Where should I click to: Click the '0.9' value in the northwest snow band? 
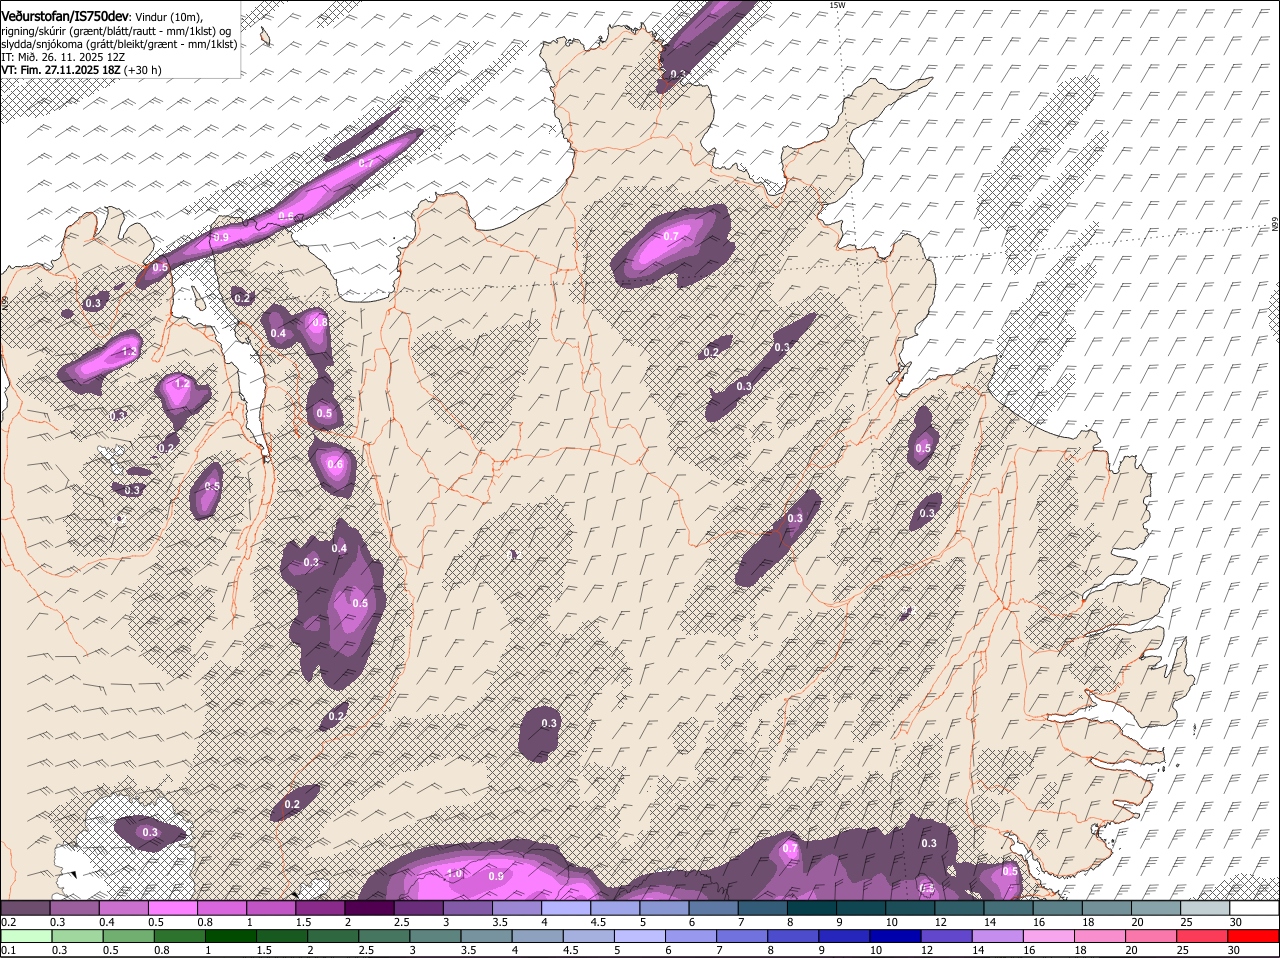[x=221, y=236]
